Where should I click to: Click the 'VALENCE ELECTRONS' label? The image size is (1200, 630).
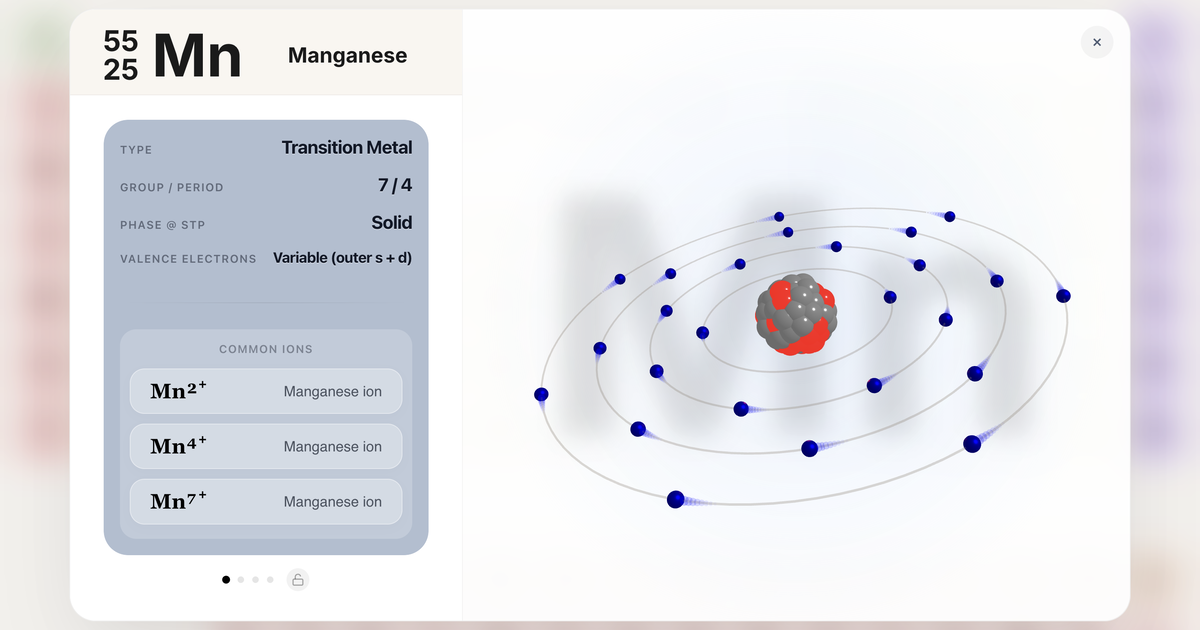(188, 259)
